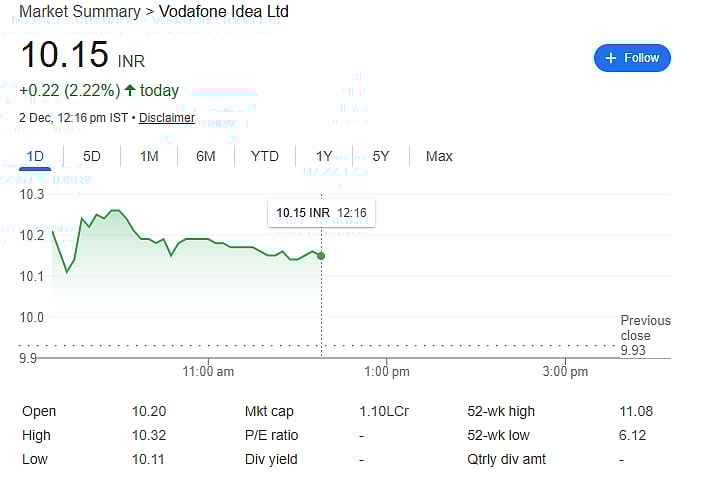Switch to the 5Y chart tab
721x489 pixels.
pyautogui.click(x=381, y=156)
